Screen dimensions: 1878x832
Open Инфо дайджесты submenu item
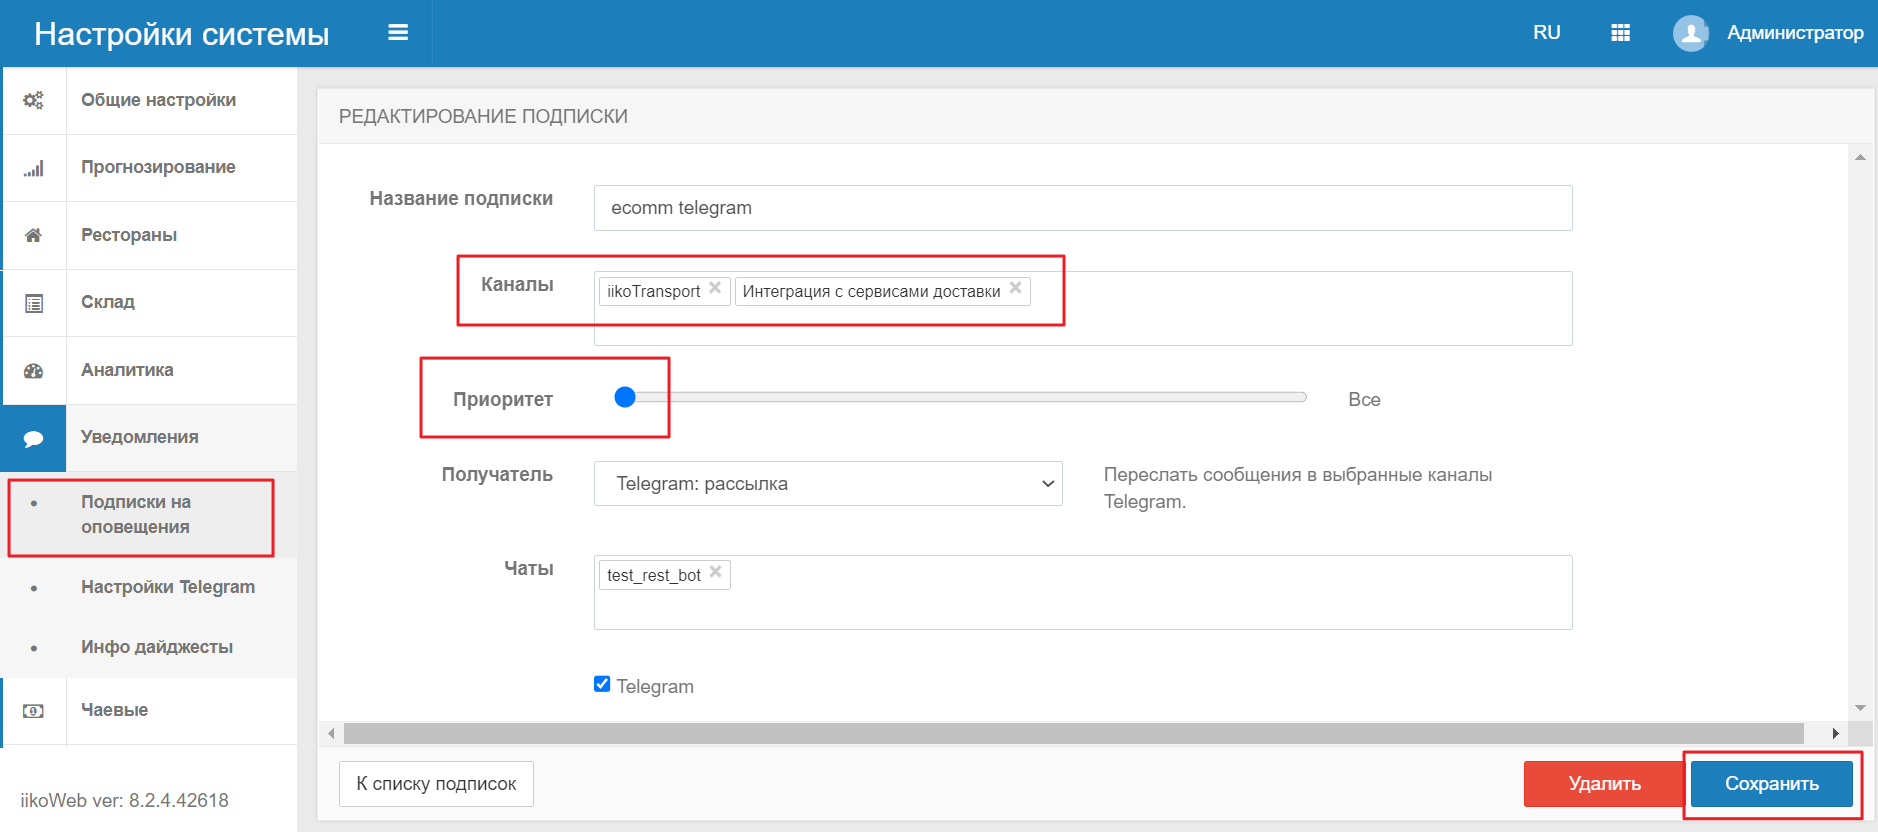156,647
